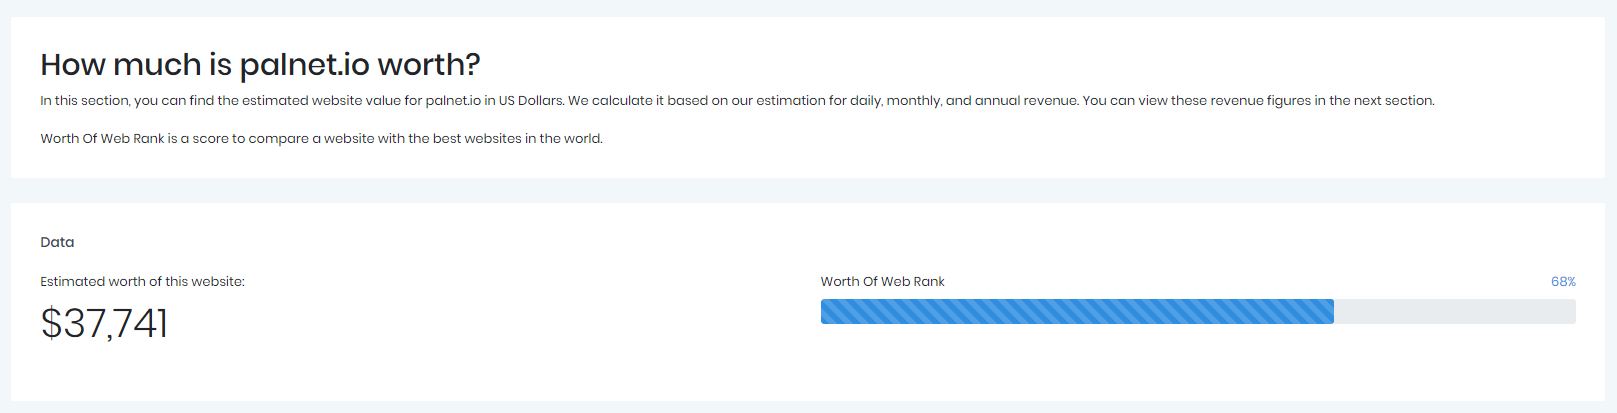Click 'best websites in the world' text
Screen dimensions: 1617x413
coord(517,139)
